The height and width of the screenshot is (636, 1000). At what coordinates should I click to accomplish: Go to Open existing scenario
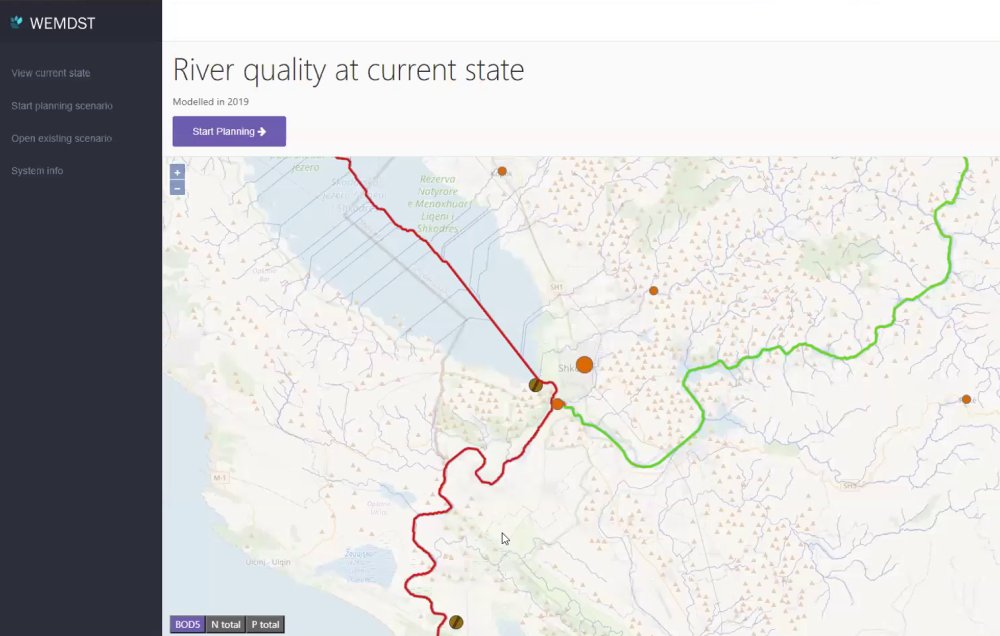point(62,138)
